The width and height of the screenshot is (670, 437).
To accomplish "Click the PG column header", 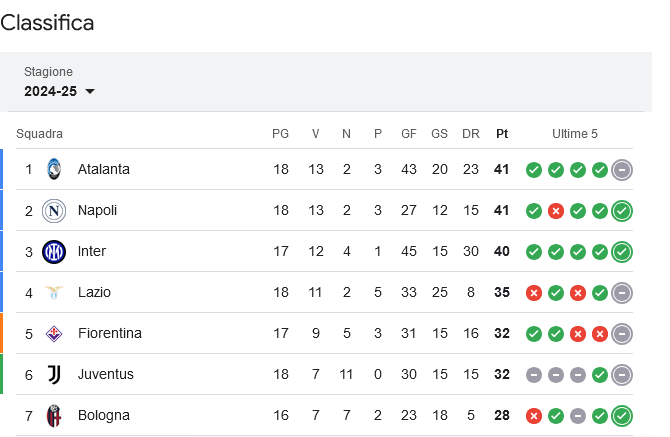I will point(280,134).
